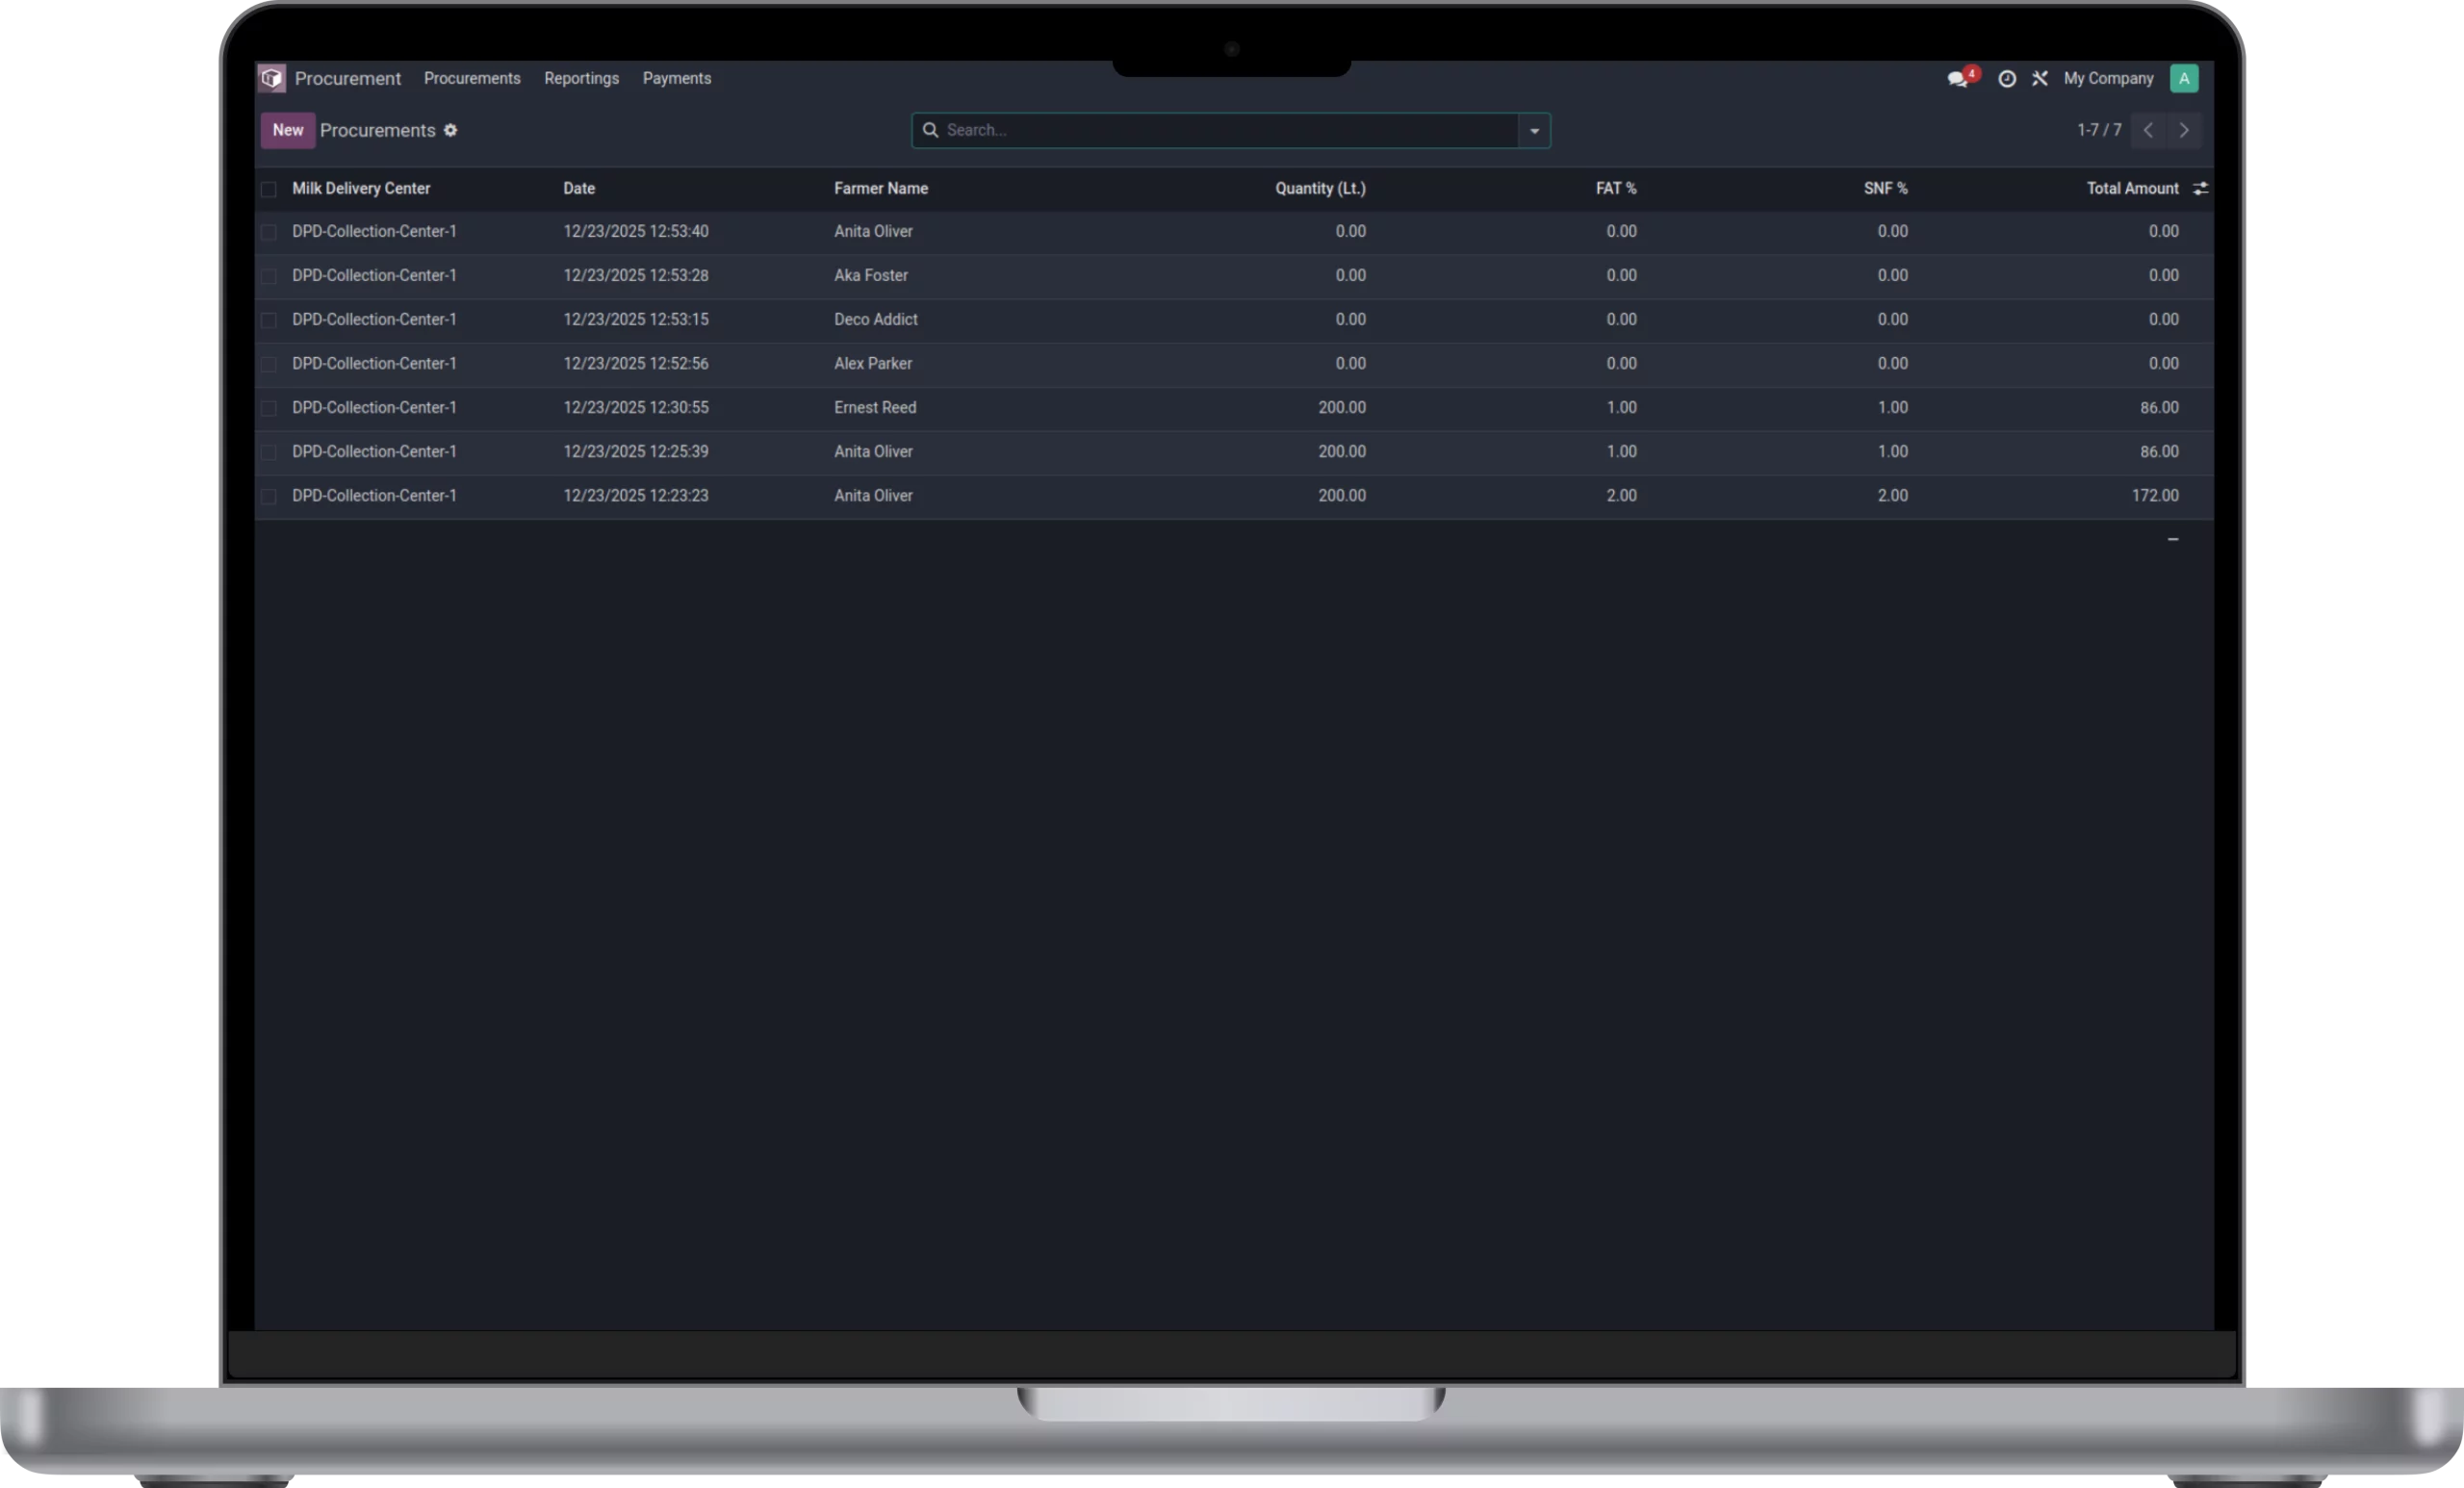Sort by Total Amount column header
Screen dimensions: 2464x1488
click(x=2131, y=188)
